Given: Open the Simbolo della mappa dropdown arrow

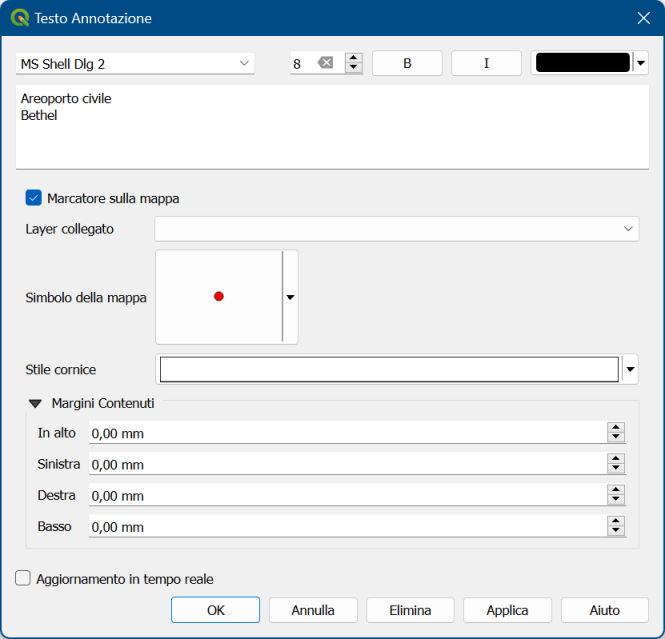Looking at the screenshot, I should pos(290,297).
